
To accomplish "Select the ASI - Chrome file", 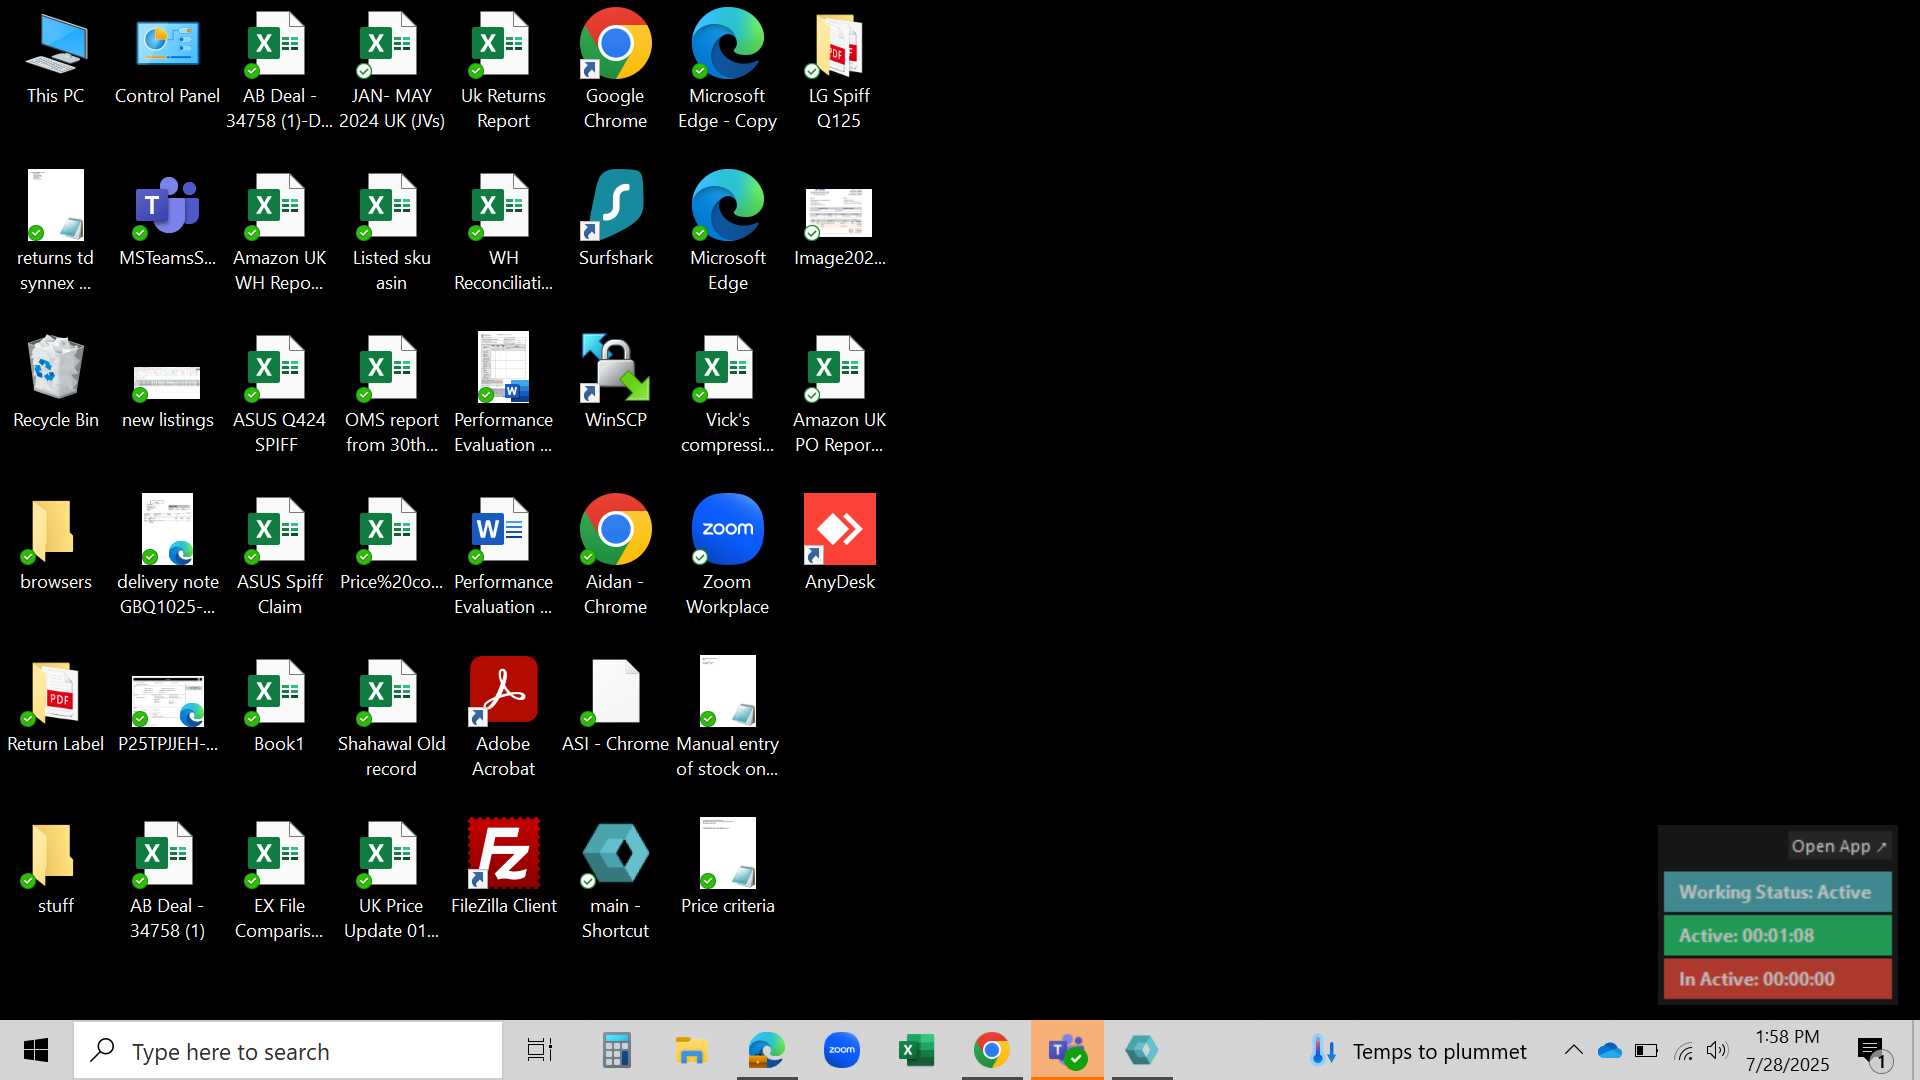I will tap(615, 706).
